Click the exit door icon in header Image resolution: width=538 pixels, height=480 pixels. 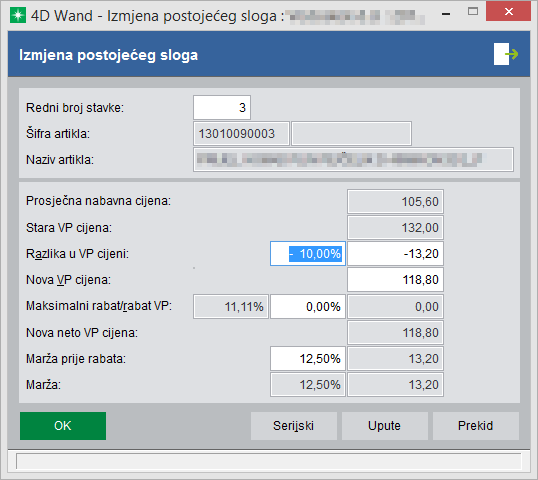pyautogui.click(x=506, y=54)
